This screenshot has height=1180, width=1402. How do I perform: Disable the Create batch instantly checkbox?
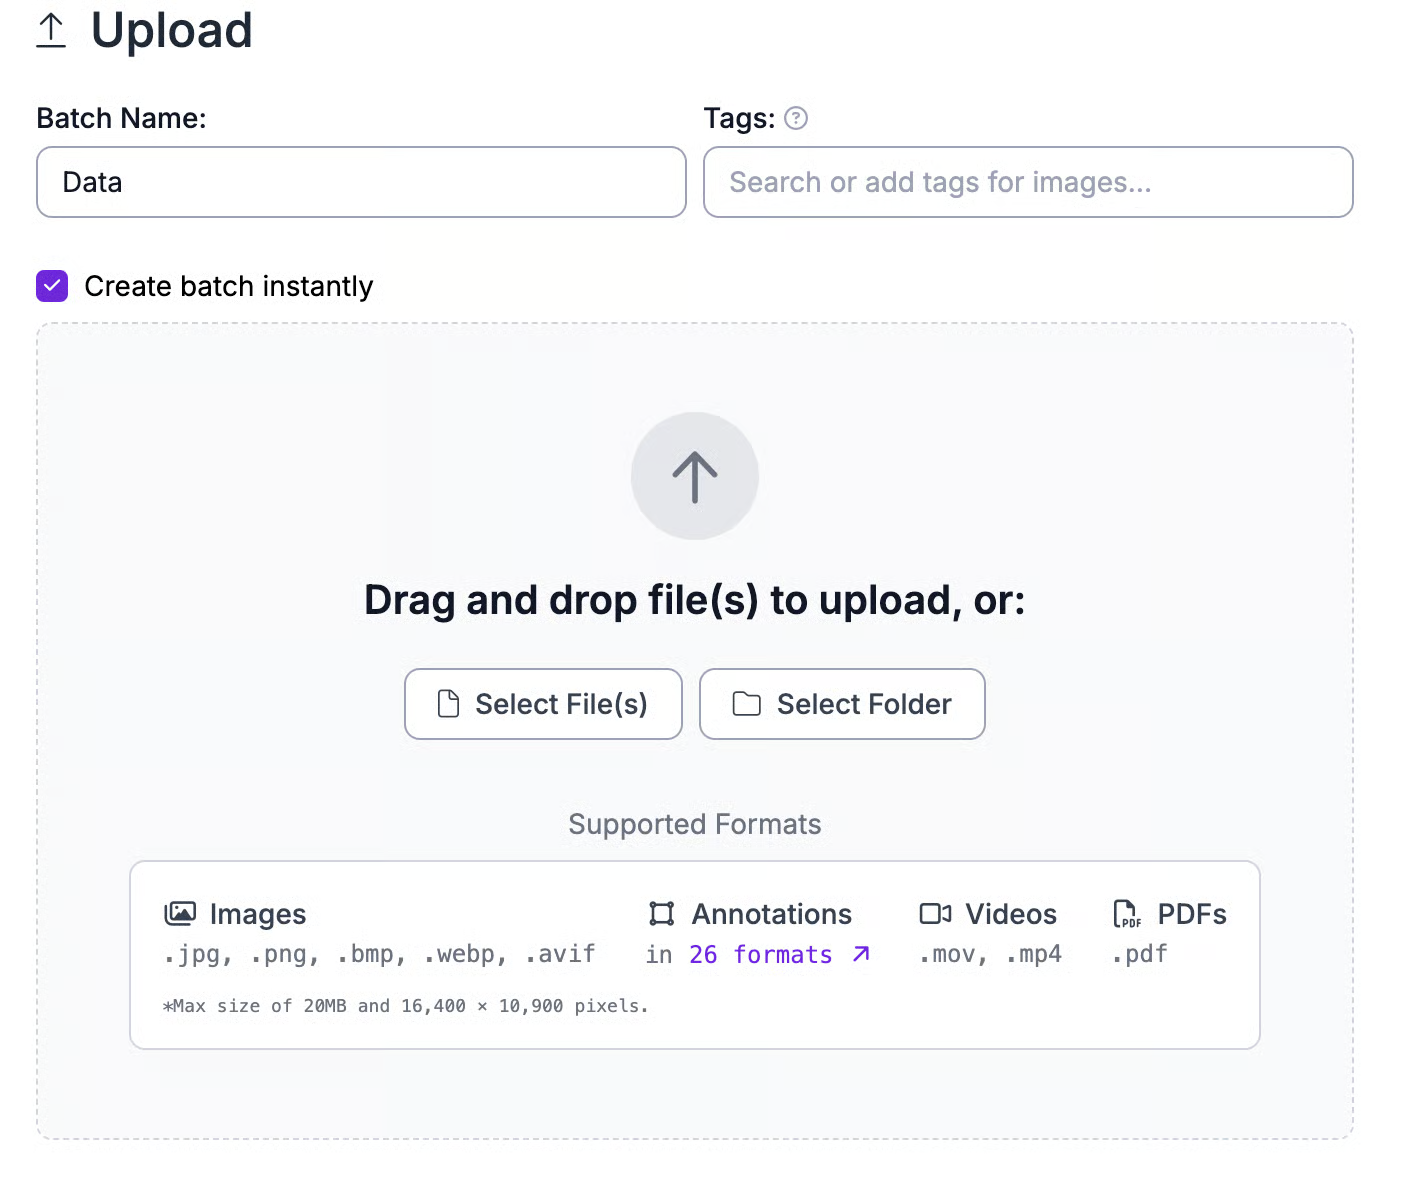(51, 286)
